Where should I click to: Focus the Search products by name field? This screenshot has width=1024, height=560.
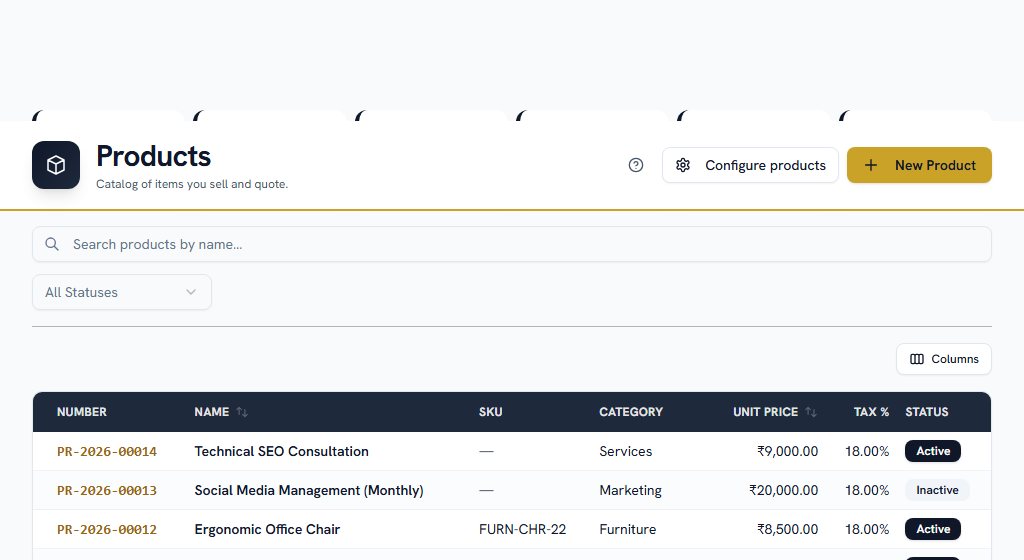click(x=512, y=244)
